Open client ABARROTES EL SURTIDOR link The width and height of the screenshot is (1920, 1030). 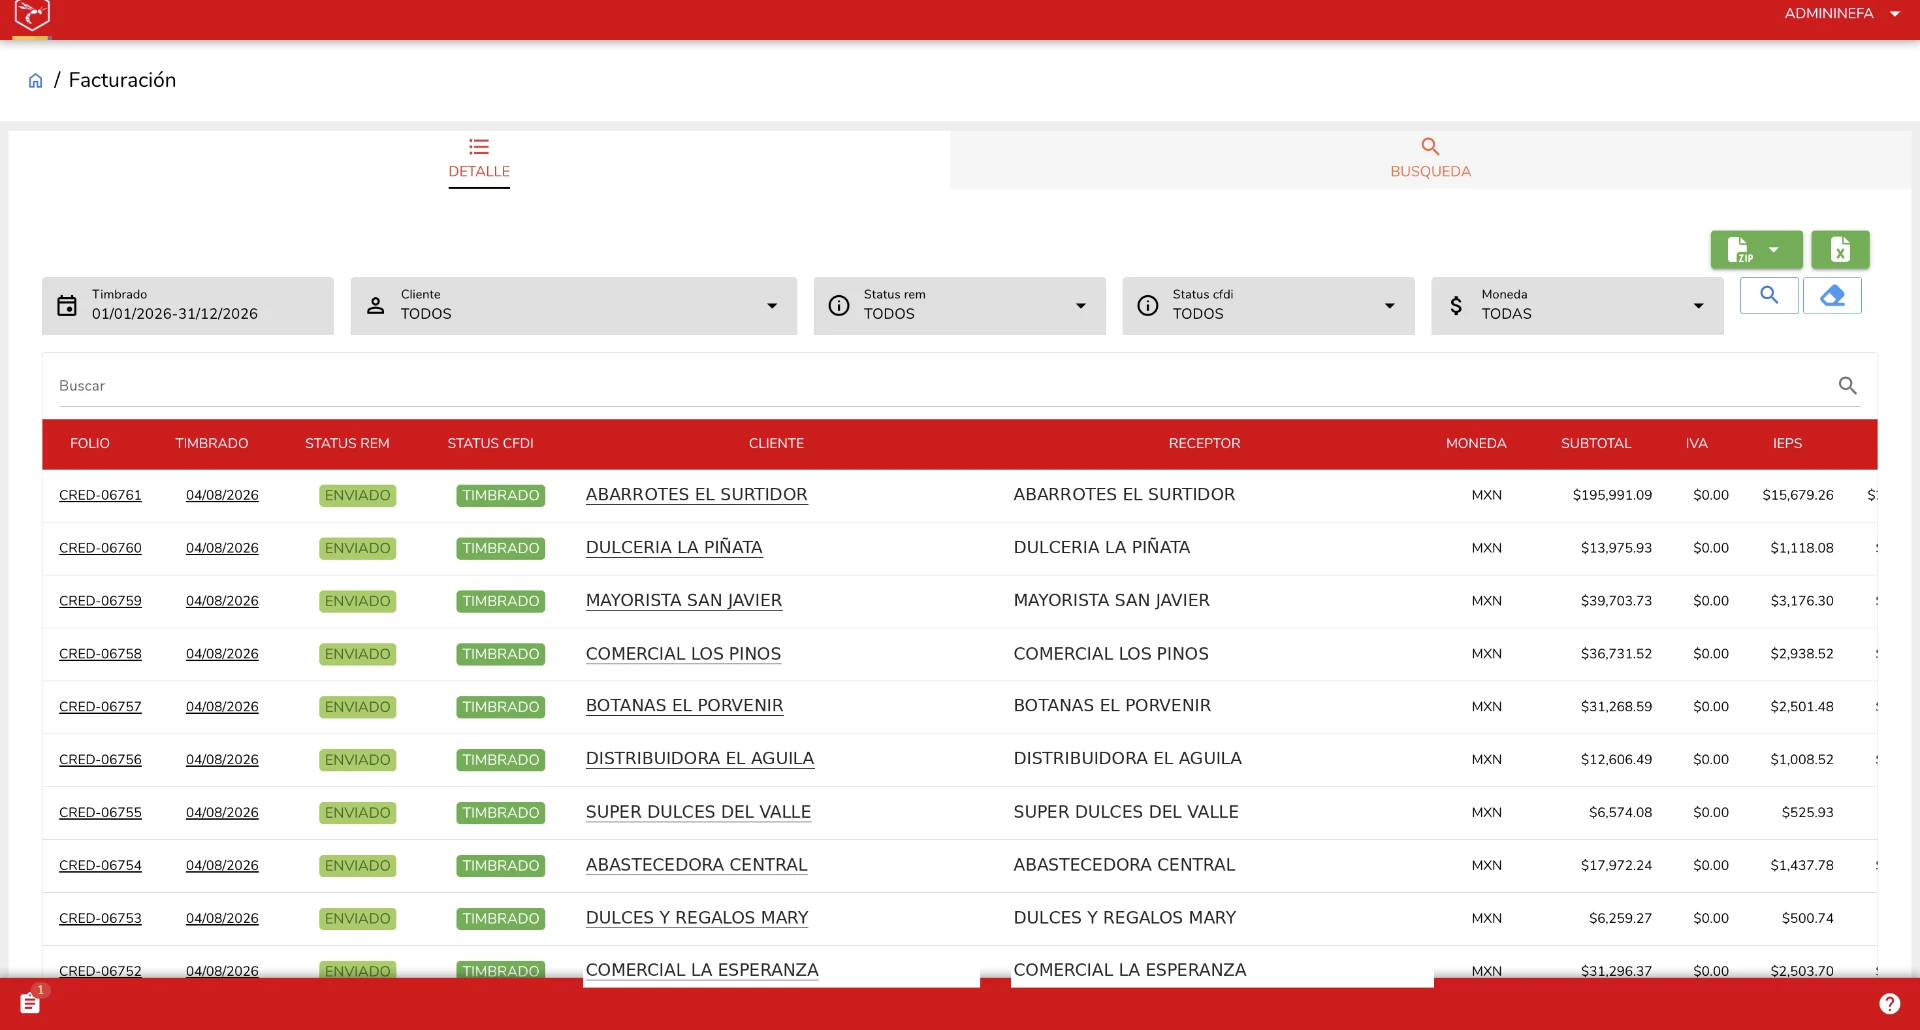point(697,495)
